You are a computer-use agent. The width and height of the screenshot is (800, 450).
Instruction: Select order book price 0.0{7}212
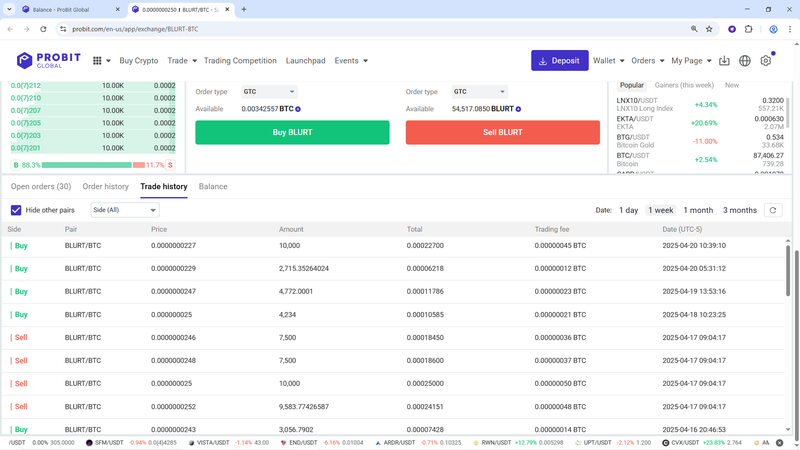26,86
